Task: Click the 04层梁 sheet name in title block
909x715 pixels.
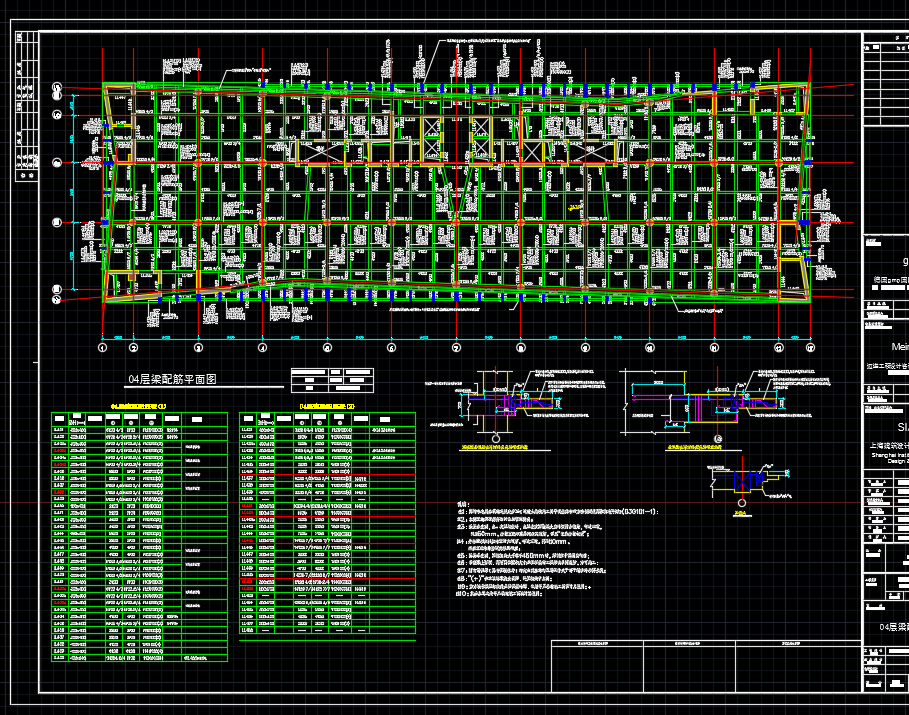Action: click(x=893, y=627)
